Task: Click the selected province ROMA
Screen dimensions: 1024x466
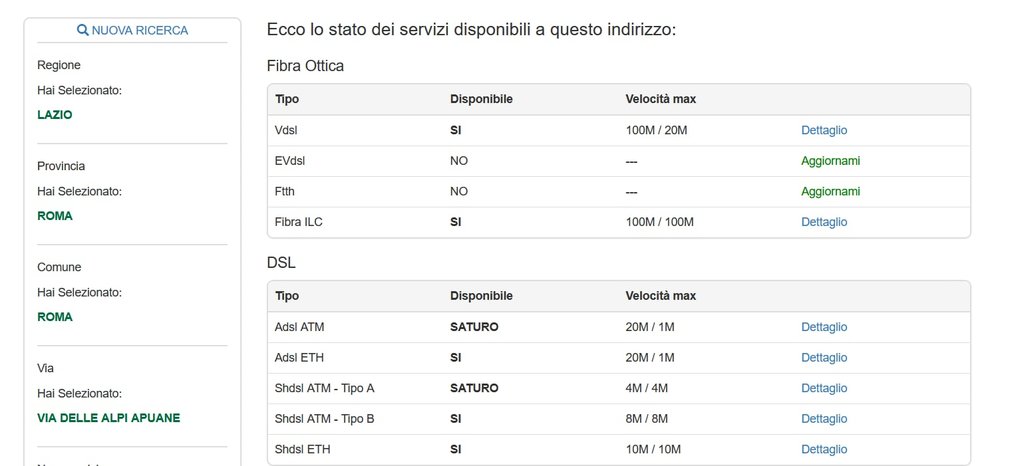Action: point(54,216)
